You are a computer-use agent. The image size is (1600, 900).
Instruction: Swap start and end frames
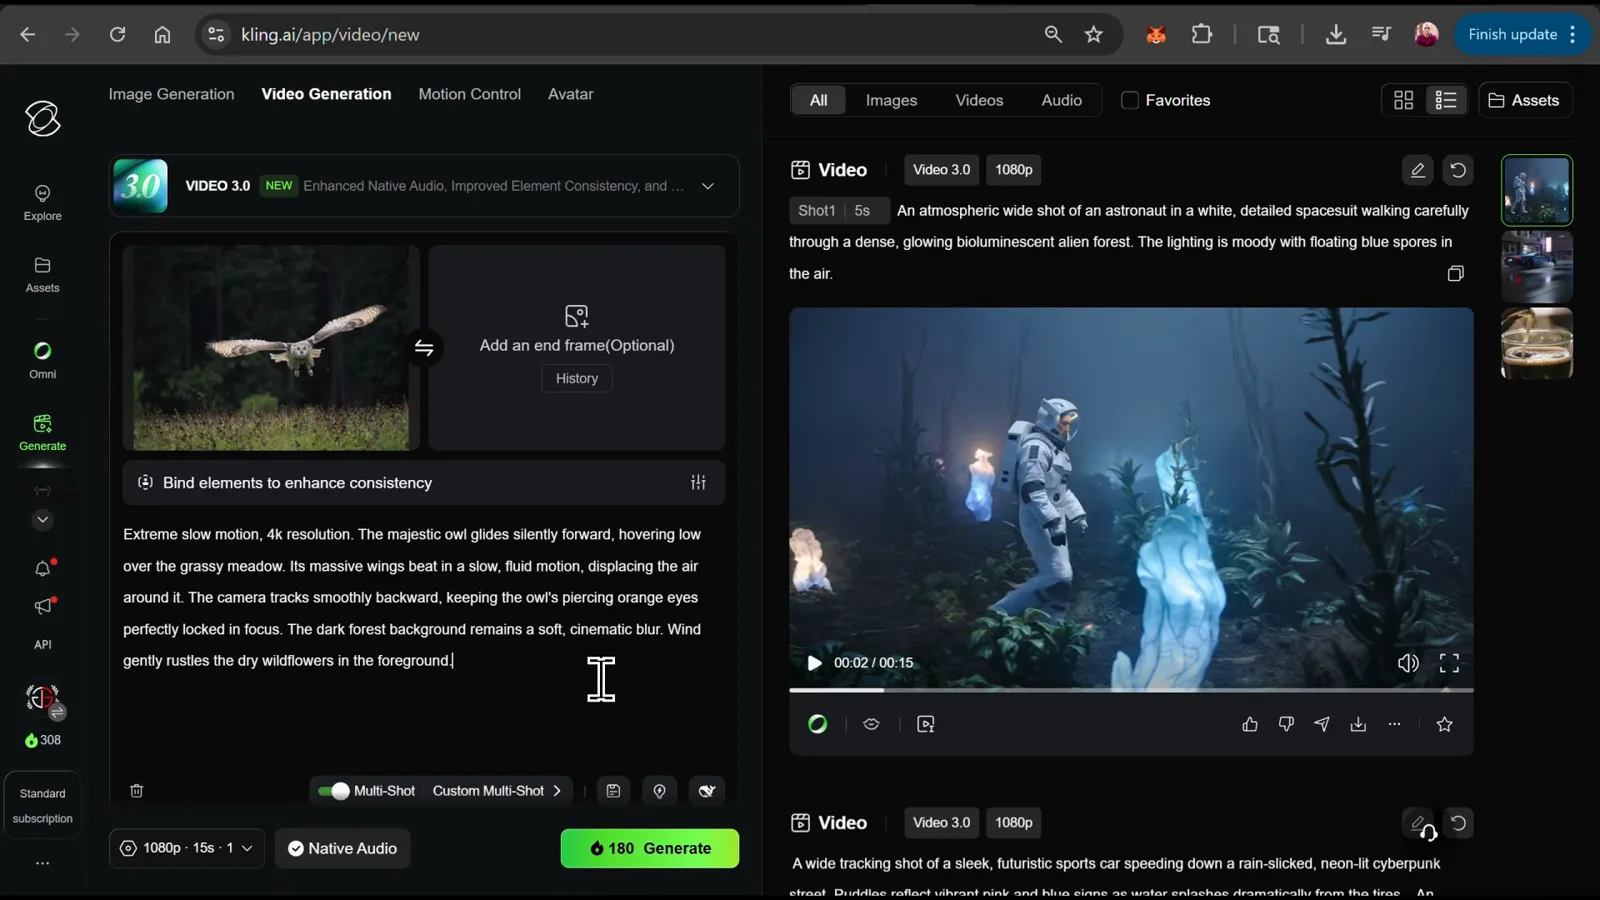pos(424,348)
